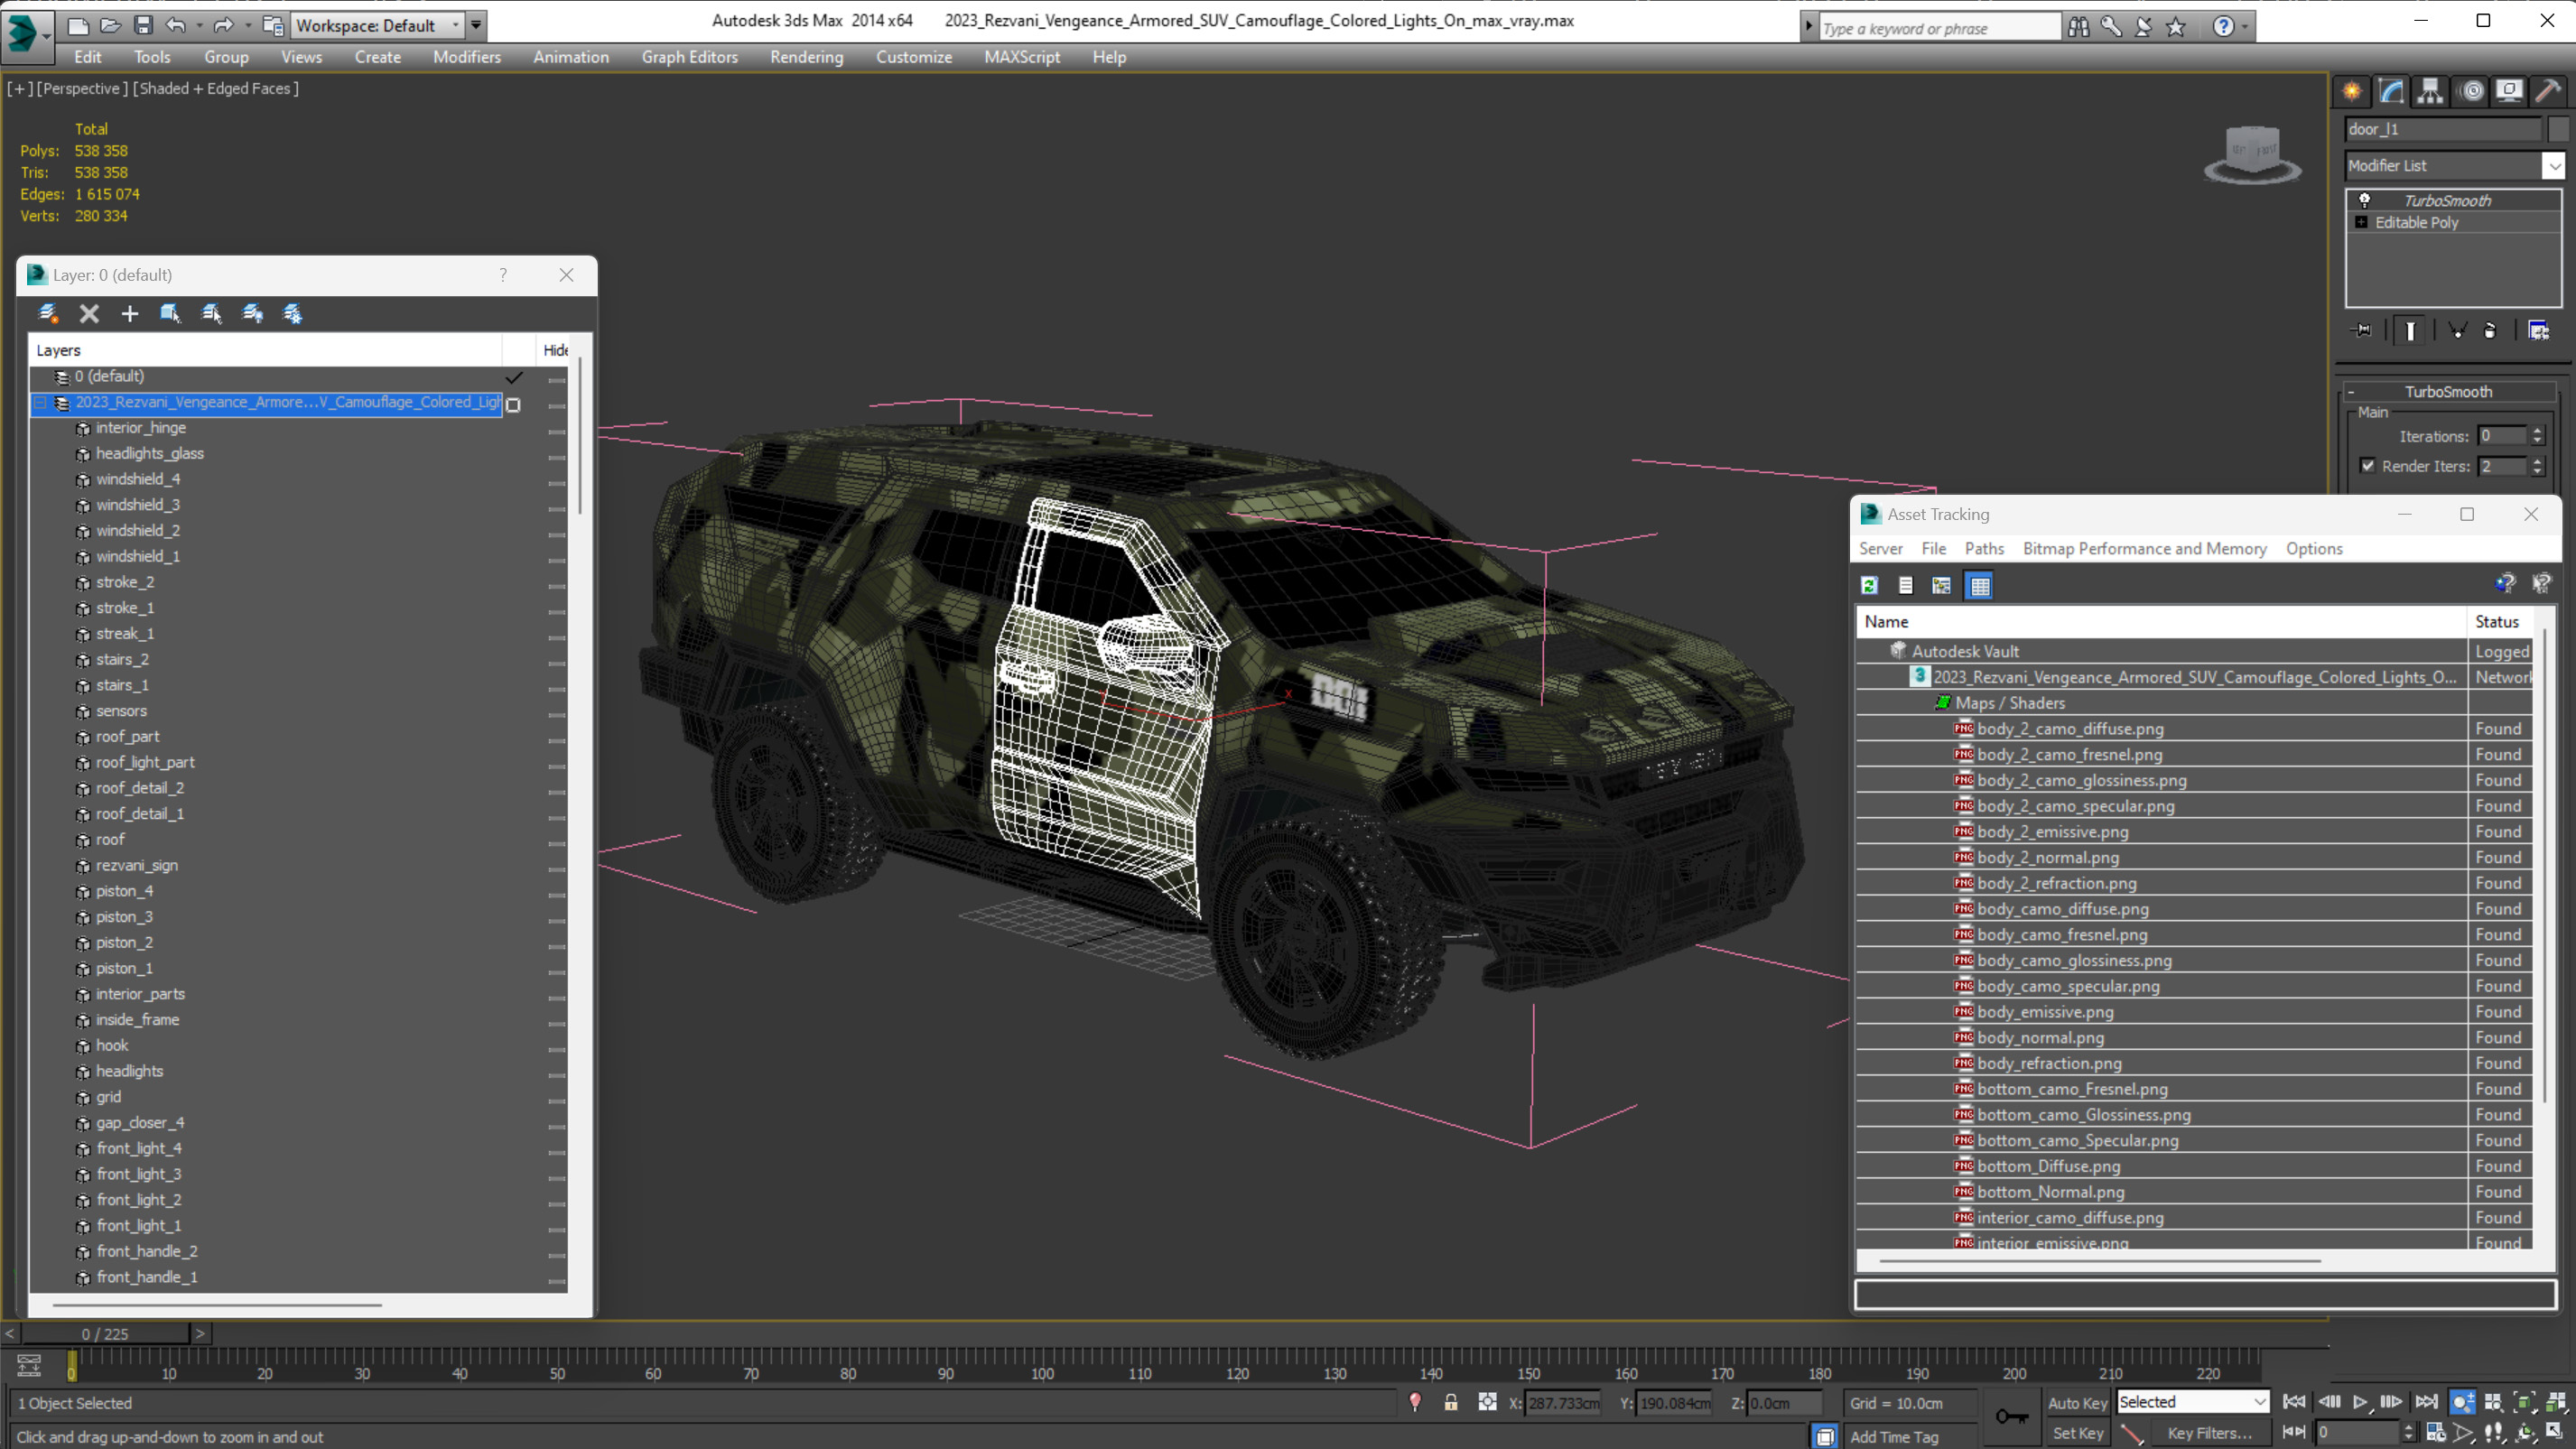Open Bitmap Performance and Memory menu

tap(2144, 549)
